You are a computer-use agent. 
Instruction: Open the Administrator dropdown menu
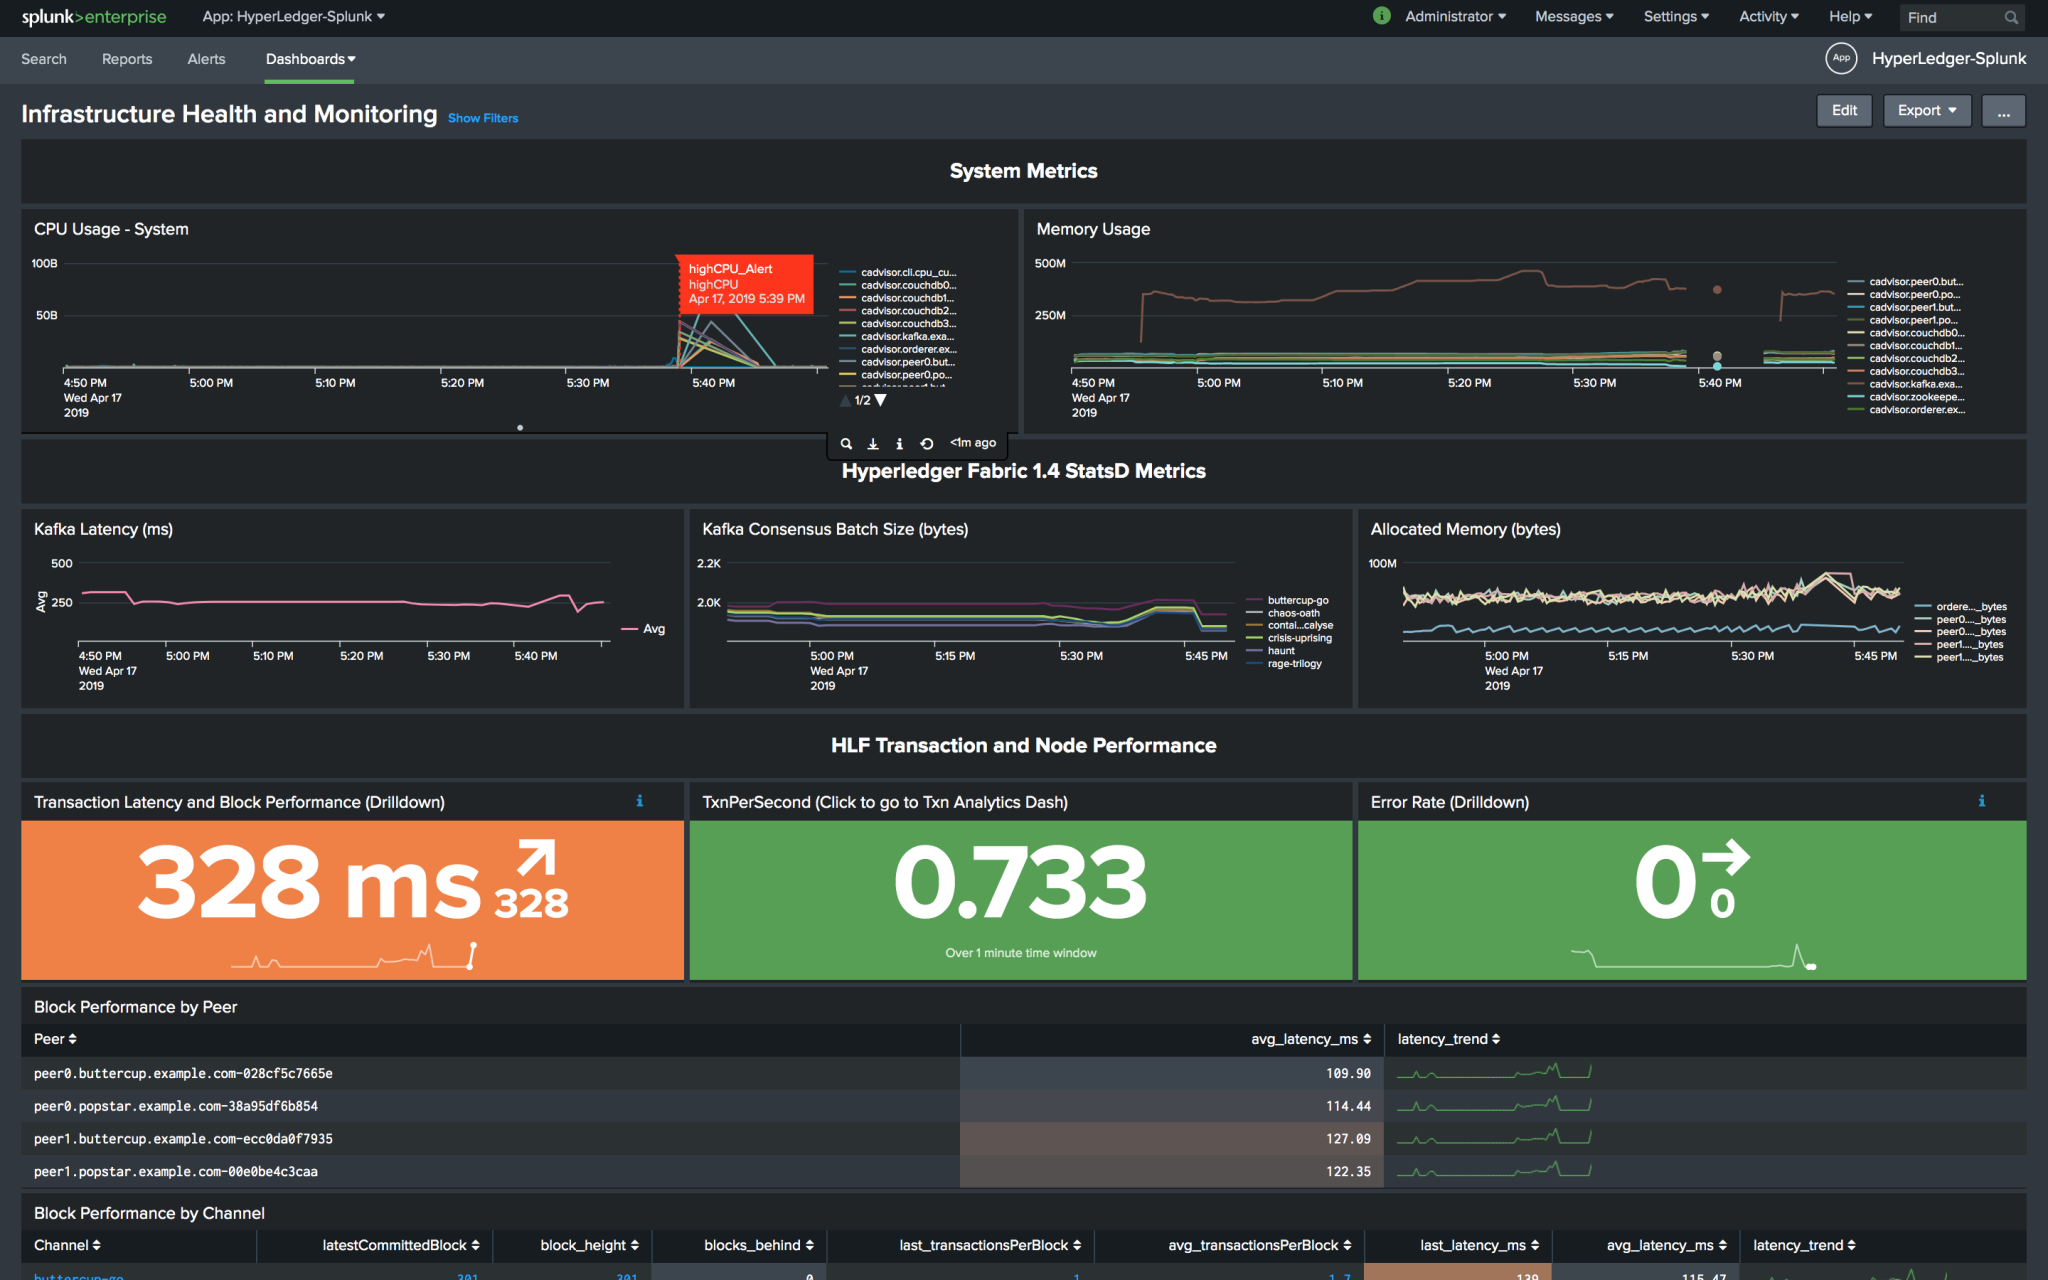coord(1454,16)
